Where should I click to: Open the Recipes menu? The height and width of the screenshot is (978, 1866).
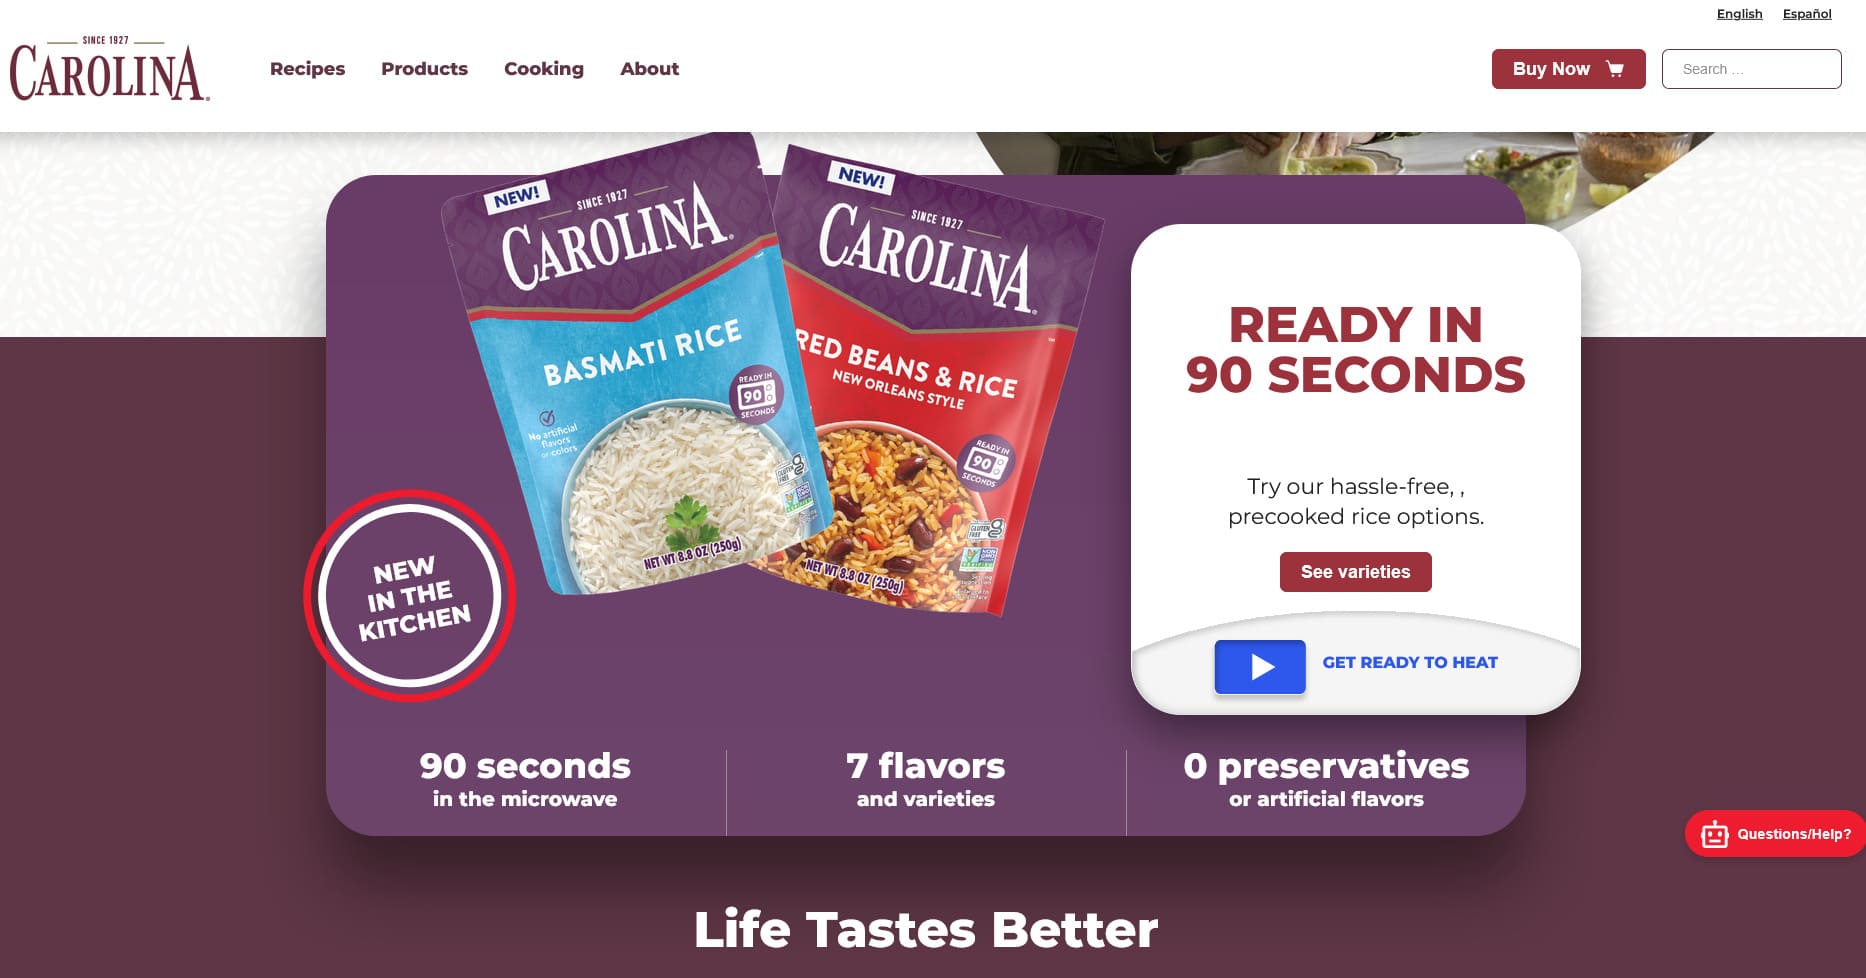point(307,69)
